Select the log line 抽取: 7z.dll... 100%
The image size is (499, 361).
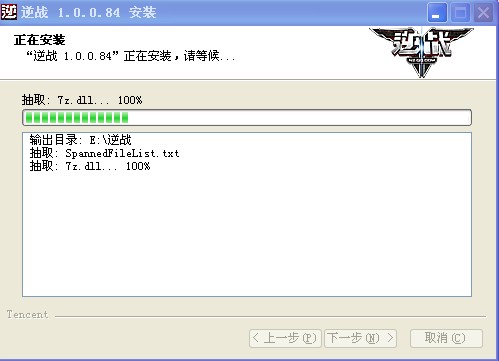90,166
